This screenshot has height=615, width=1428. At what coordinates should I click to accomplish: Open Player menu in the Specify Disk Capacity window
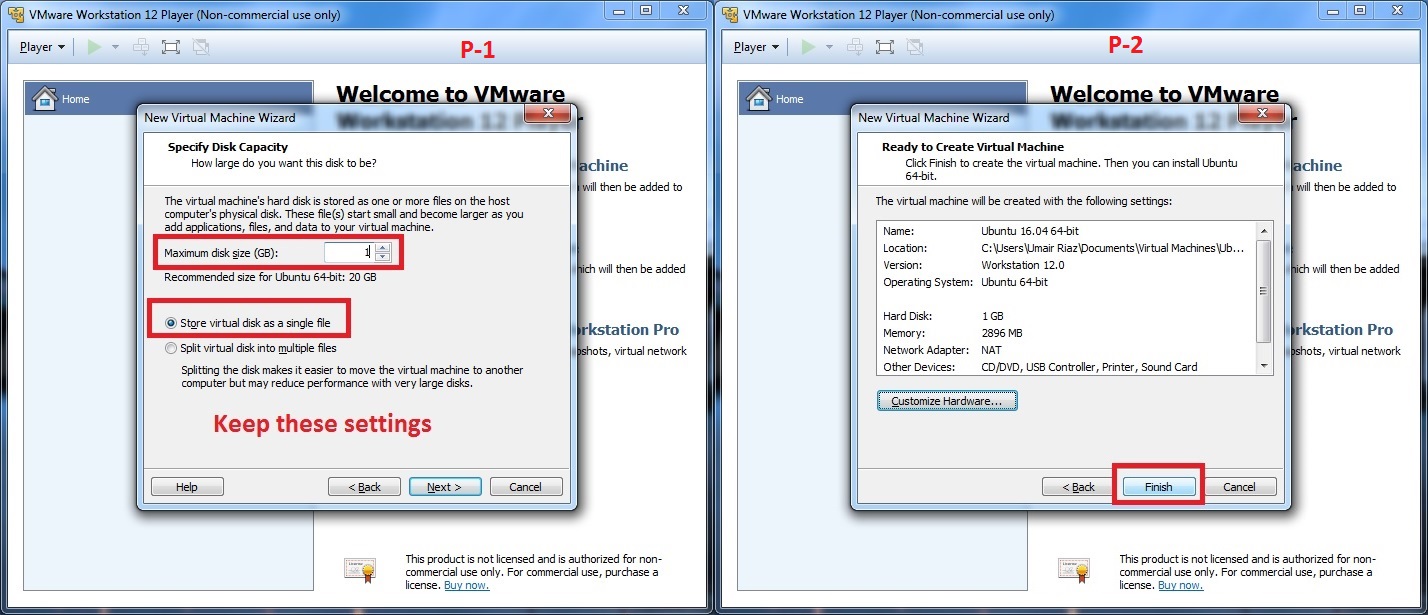(42, 47)
